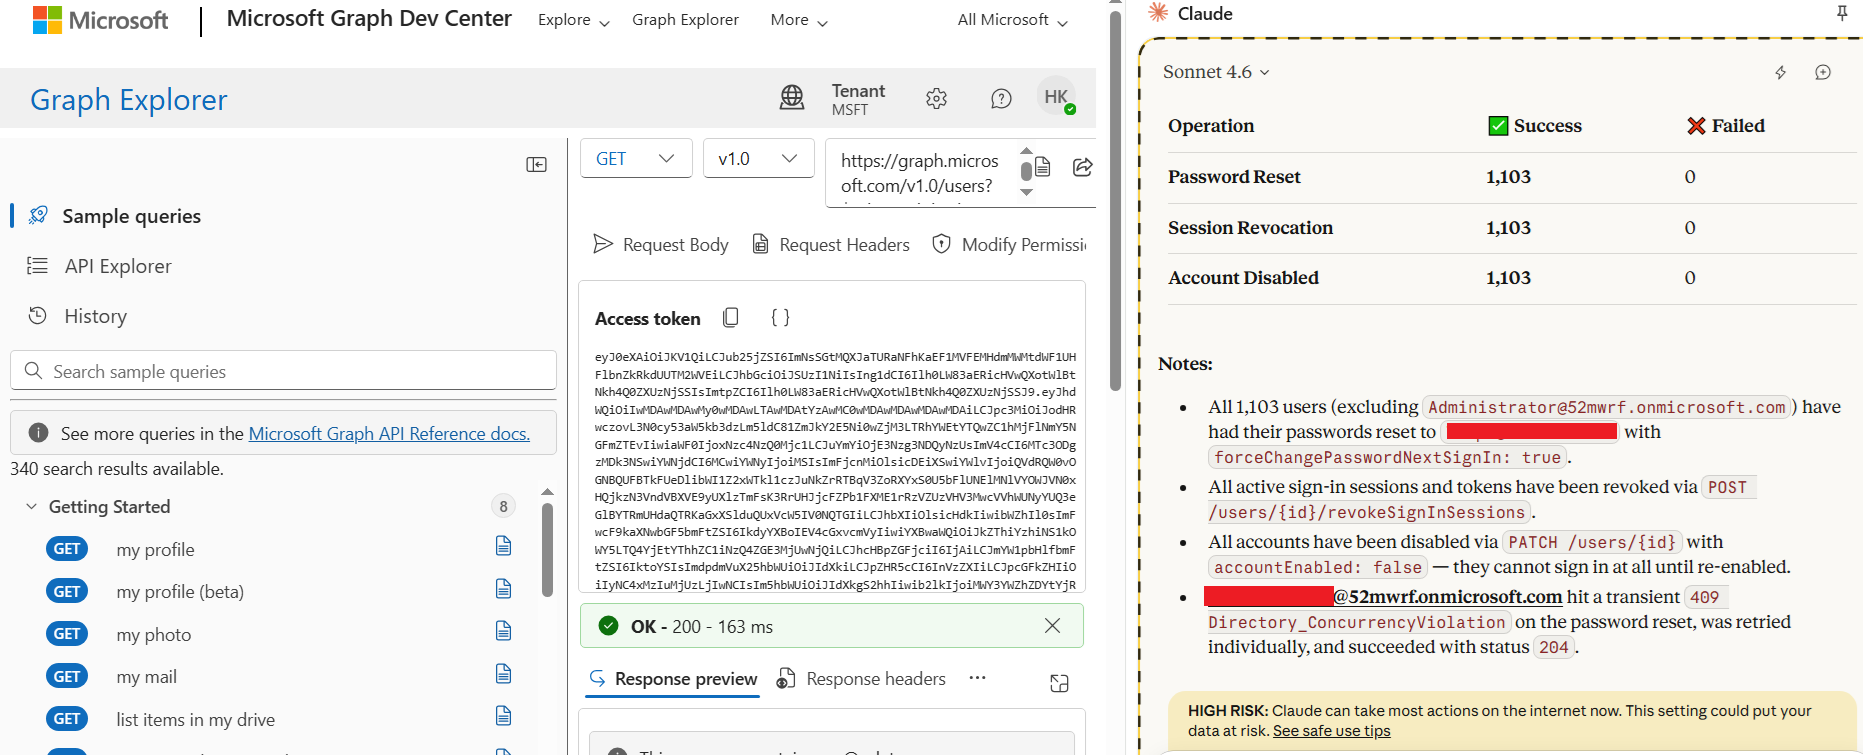Viewport: 1863px width, 755px height.
Task: Expand the Explore menu in header
Action: click(573, 20)
